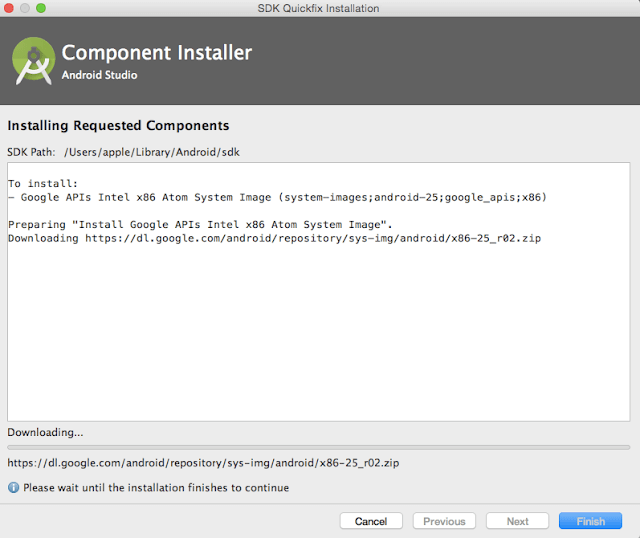Click the 'SDK Path:' label
640x538 pixels.
(x=31, y=152)
